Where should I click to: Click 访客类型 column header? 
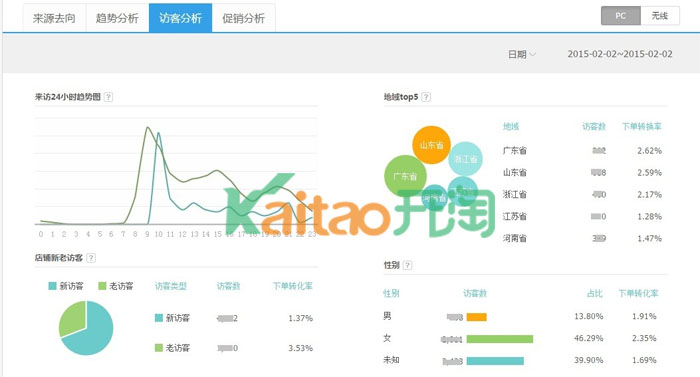[171, 286]
